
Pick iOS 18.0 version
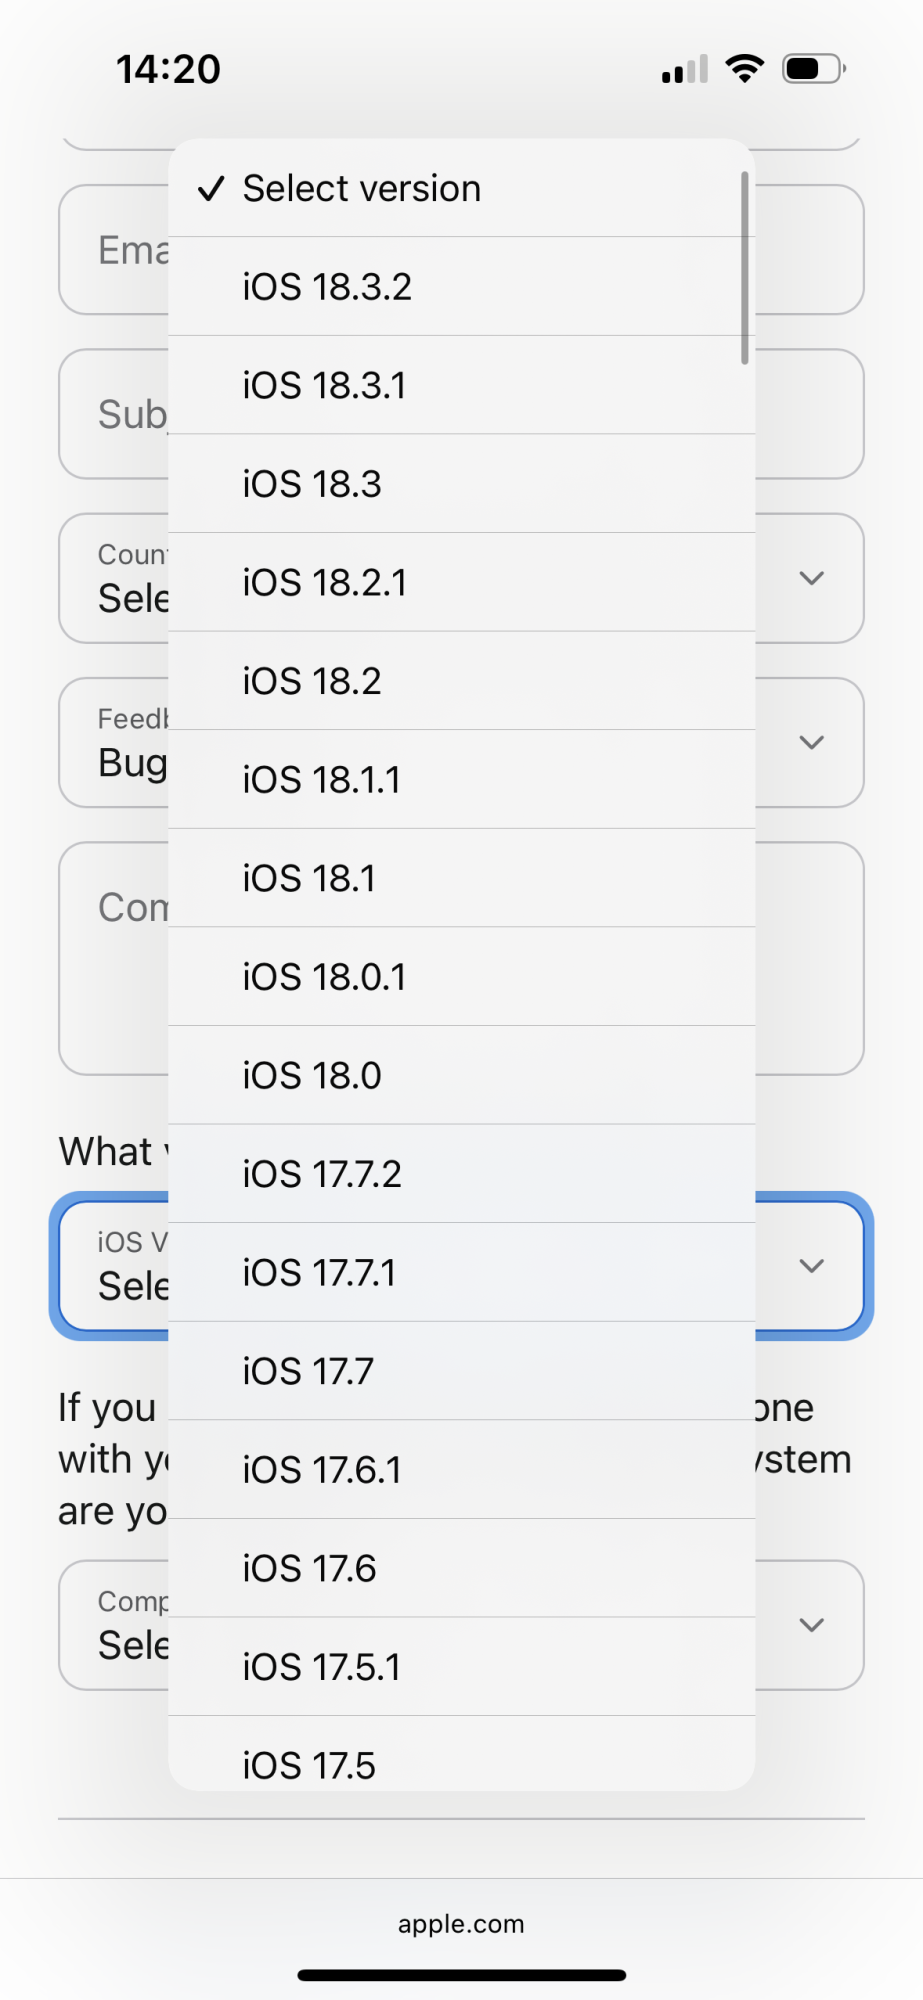(x=461, y=1075)
